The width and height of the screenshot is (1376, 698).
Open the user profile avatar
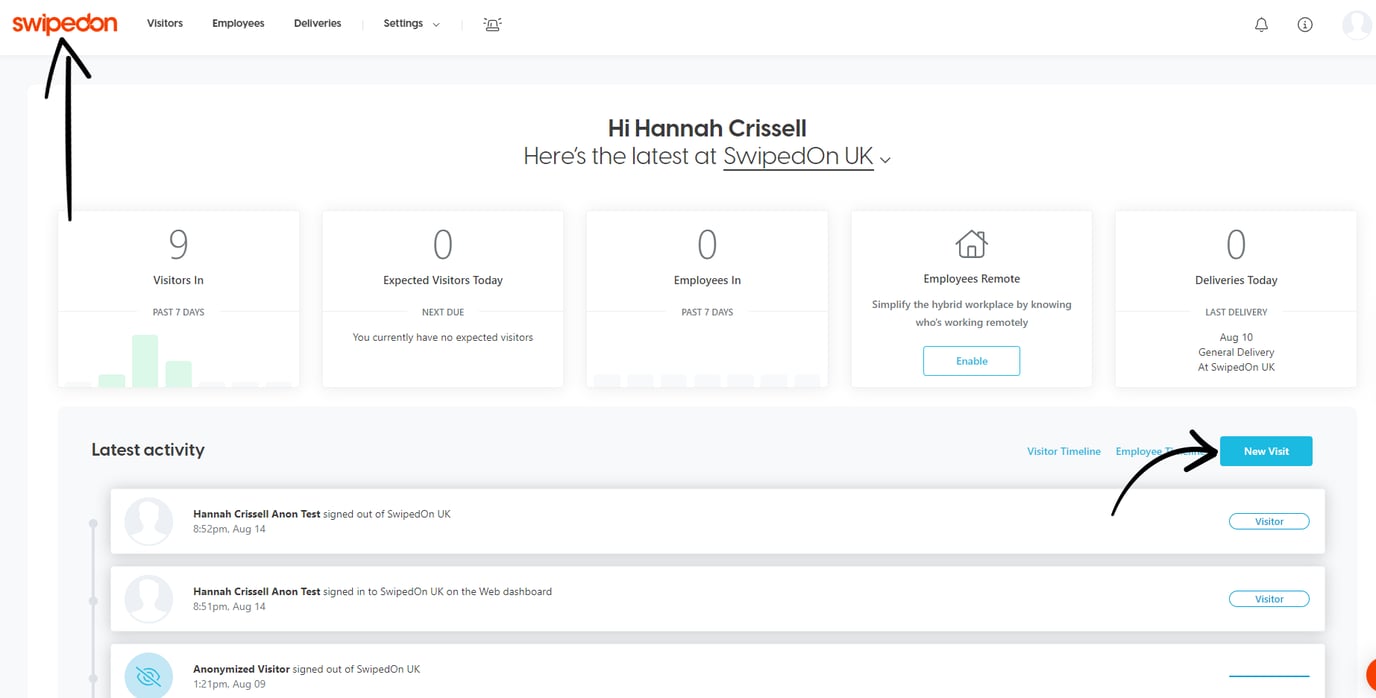(1356, 25)
